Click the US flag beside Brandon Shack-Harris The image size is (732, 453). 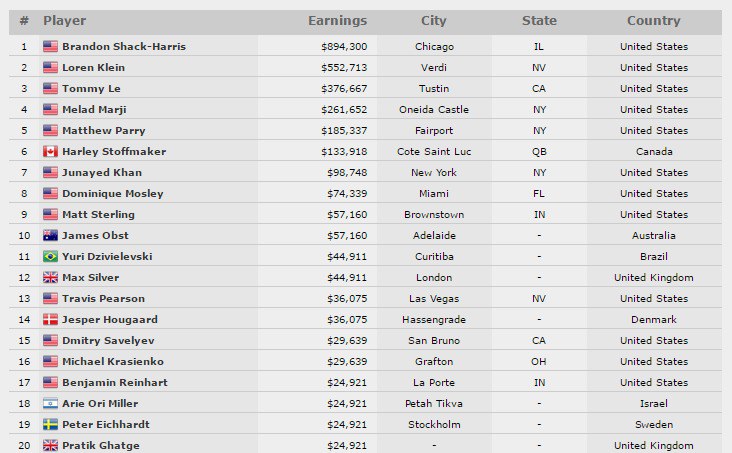click(x=50, y=47)
